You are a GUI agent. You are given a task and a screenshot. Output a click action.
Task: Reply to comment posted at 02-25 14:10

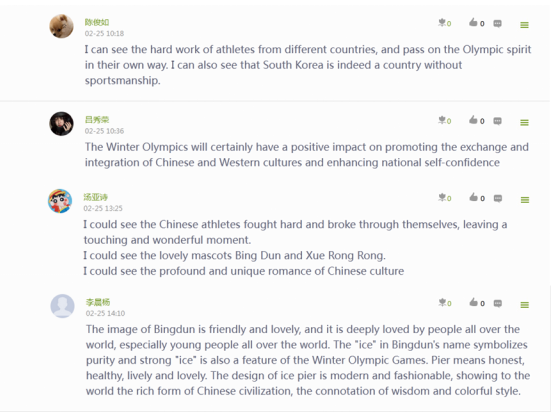pos(498,304)
